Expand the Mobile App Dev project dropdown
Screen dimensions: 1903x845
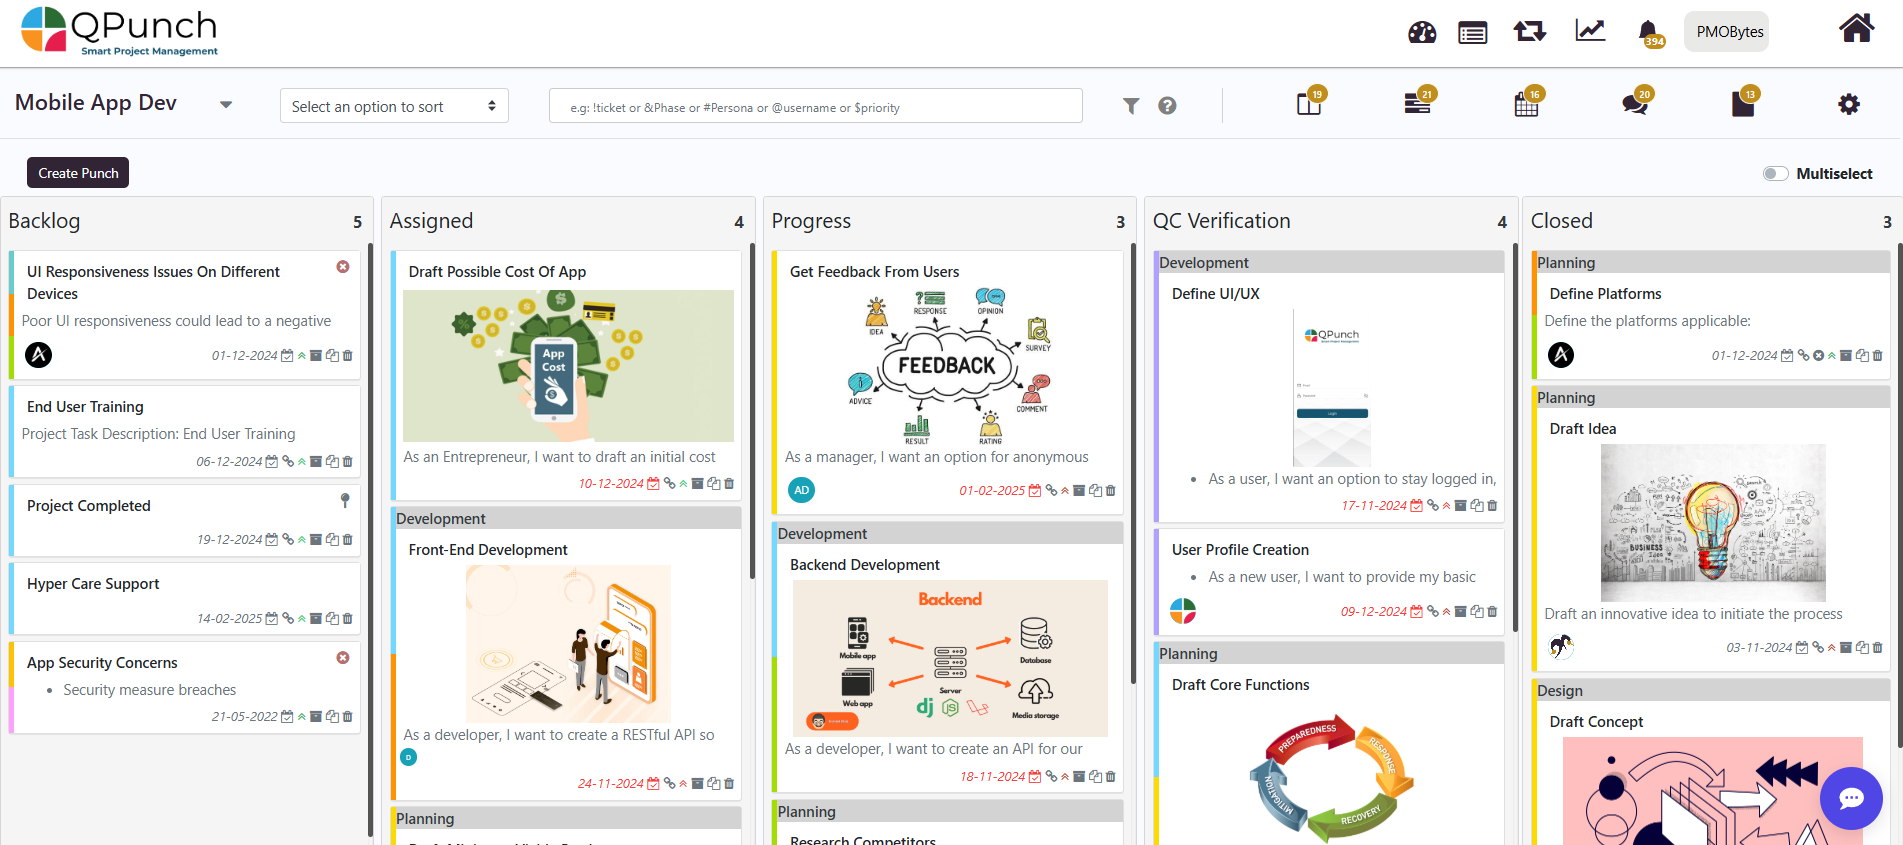click(x=226, y=105)
